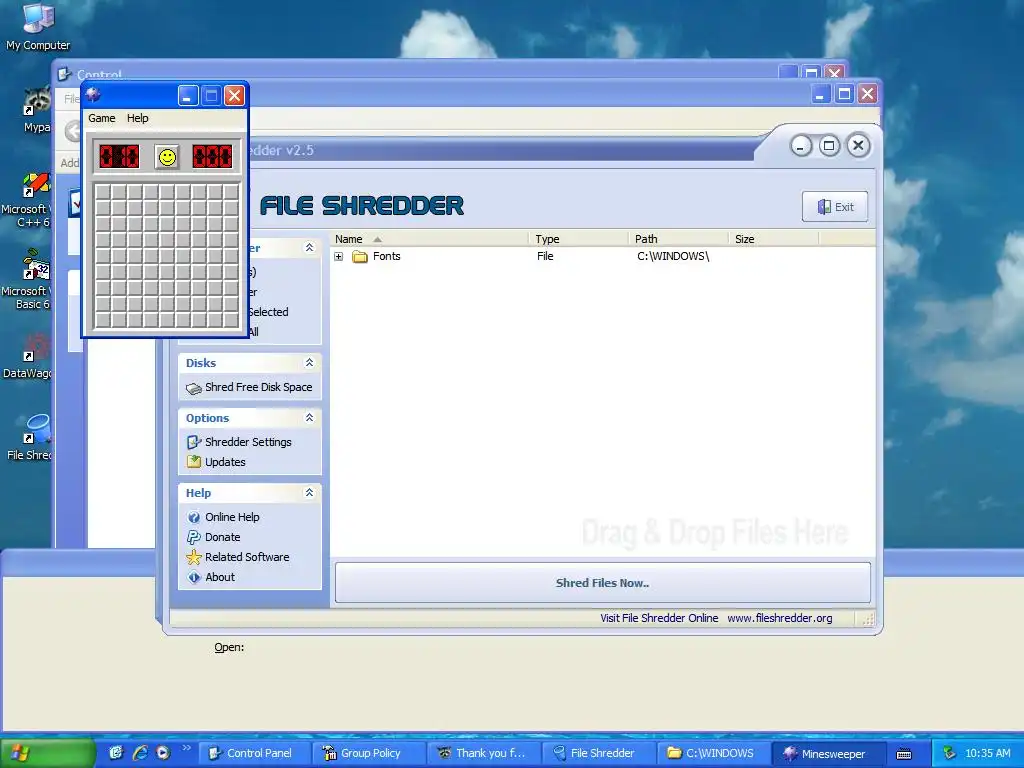Launch Windows Media Player quick launch icon

pos(163,753)
